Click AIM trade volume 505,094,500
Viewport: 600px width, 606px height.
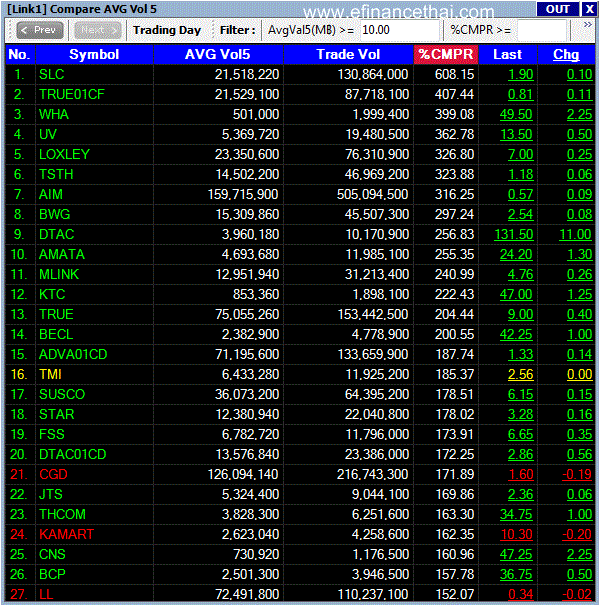pos(372,194)
